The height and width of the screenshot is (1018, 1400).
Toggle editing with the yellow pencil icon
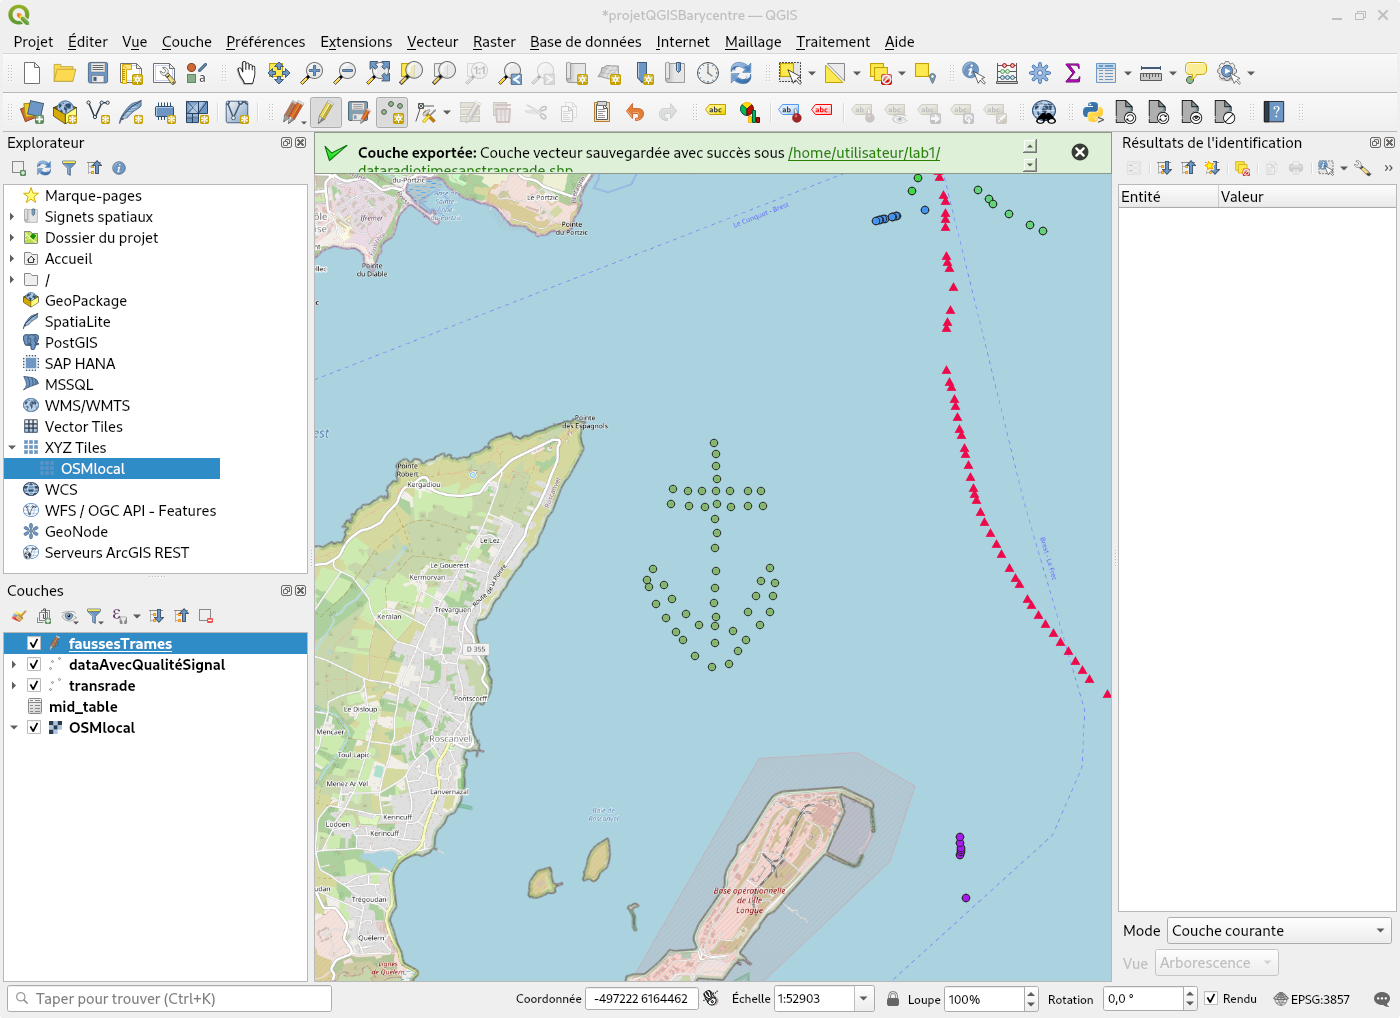[x=325, y=112]
